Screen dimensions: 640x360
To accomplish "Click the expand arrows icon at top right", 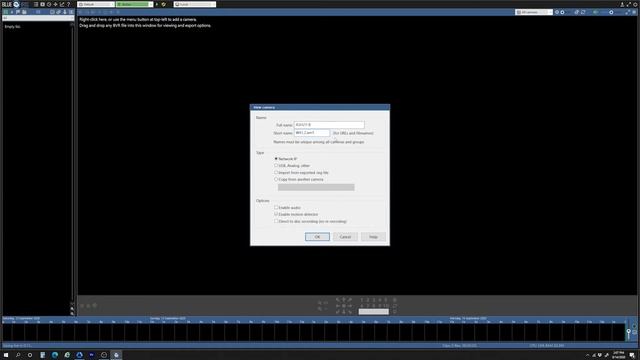I will (629, 4).
